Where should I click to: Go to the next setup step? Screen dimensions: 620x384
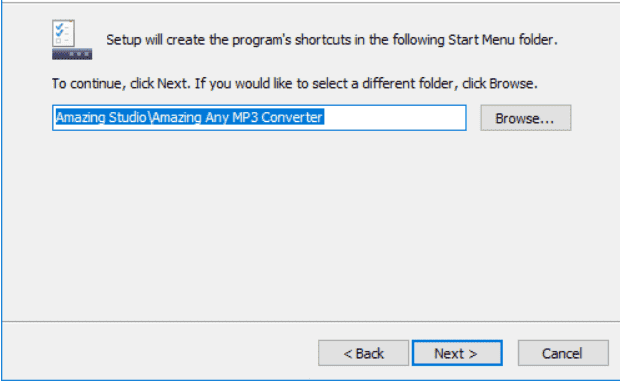[x=457, y=353]
